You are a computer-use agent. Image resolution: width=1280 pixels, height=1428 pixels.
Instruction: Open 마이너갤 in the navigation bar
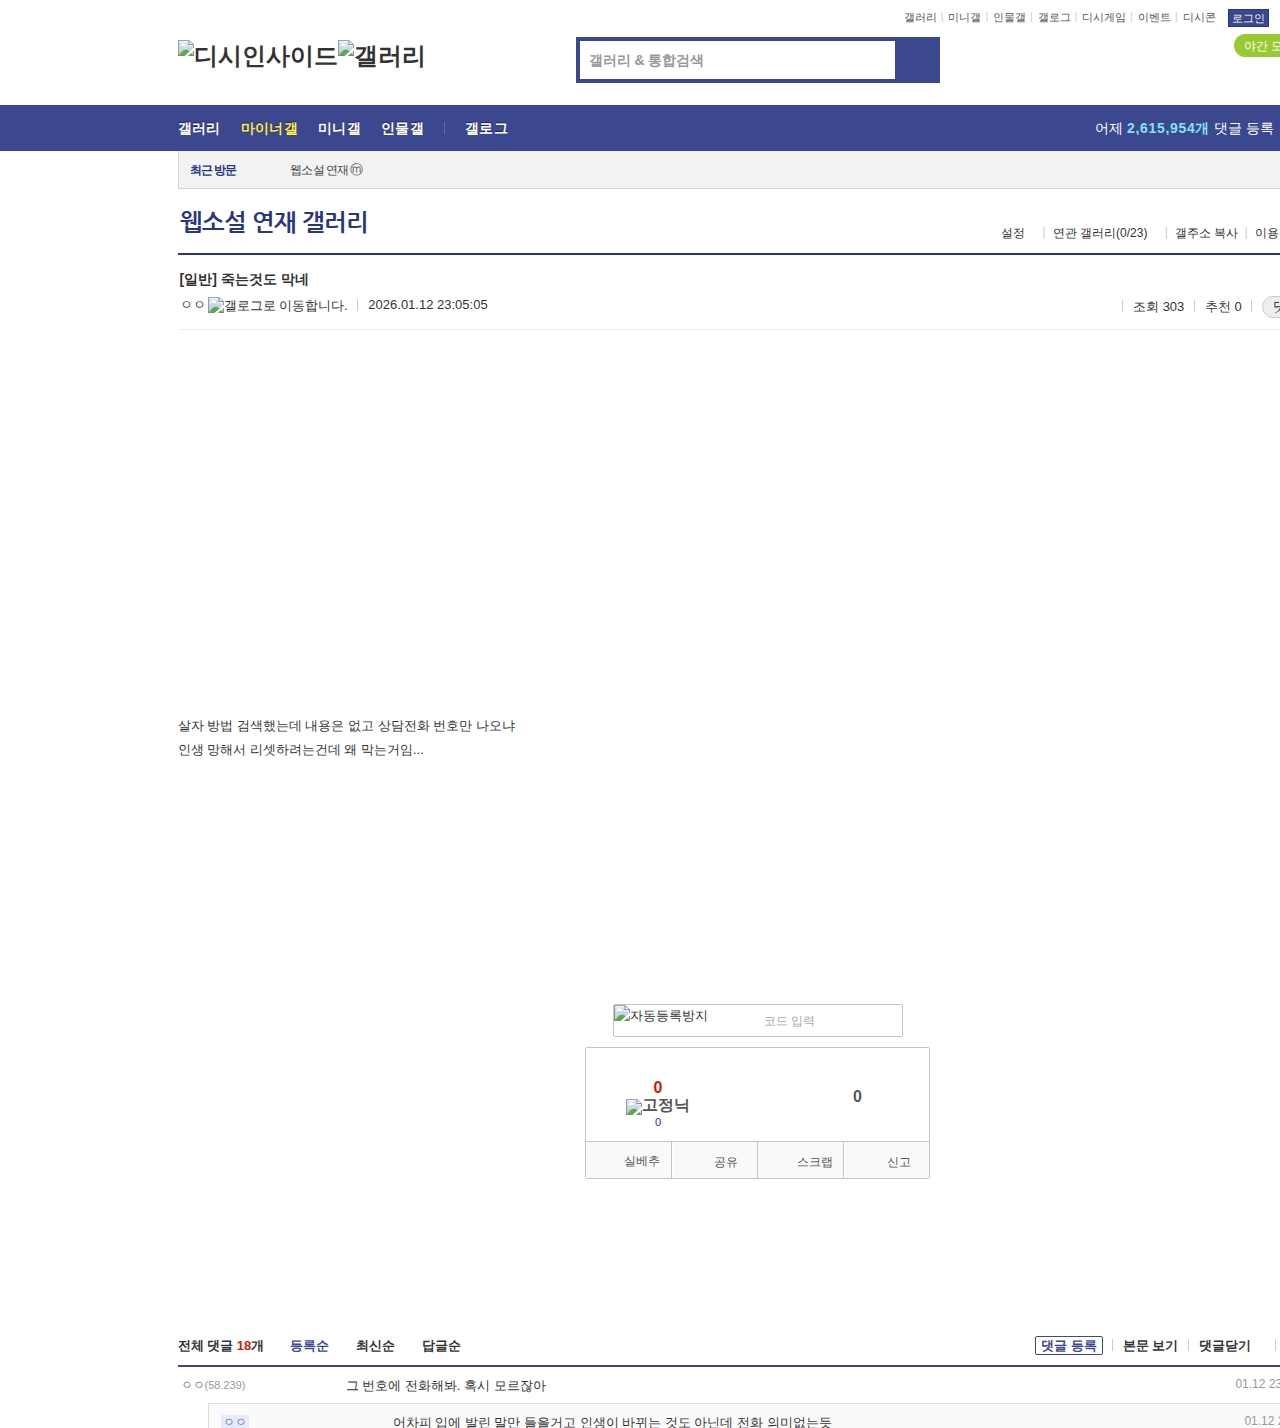269,129
